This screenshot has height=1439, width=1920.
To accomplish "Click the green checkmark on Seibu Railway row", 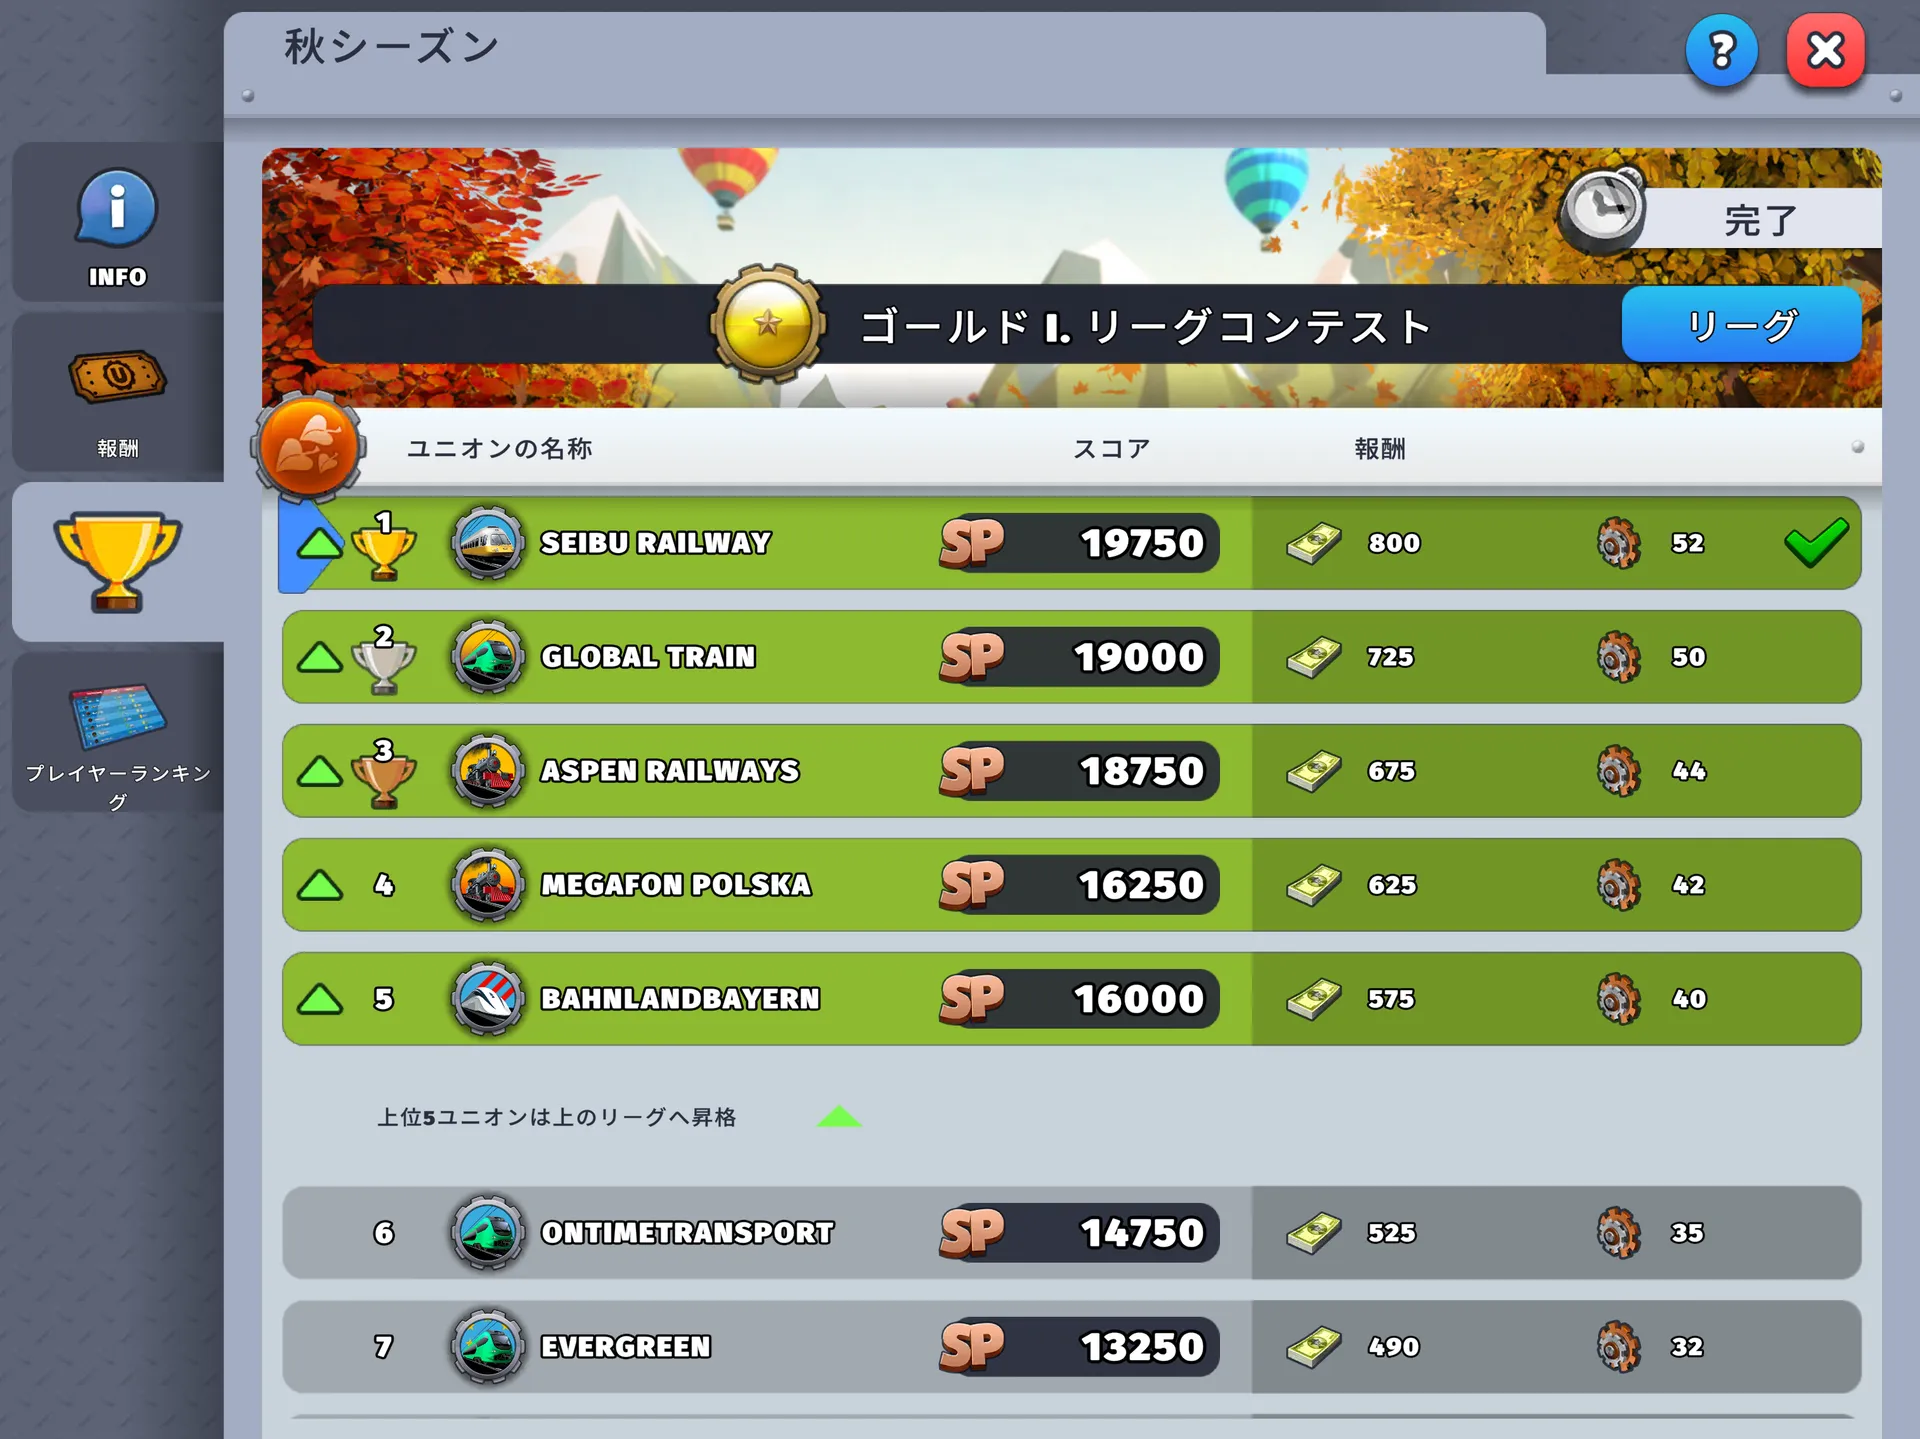I will click(1816, 542).
